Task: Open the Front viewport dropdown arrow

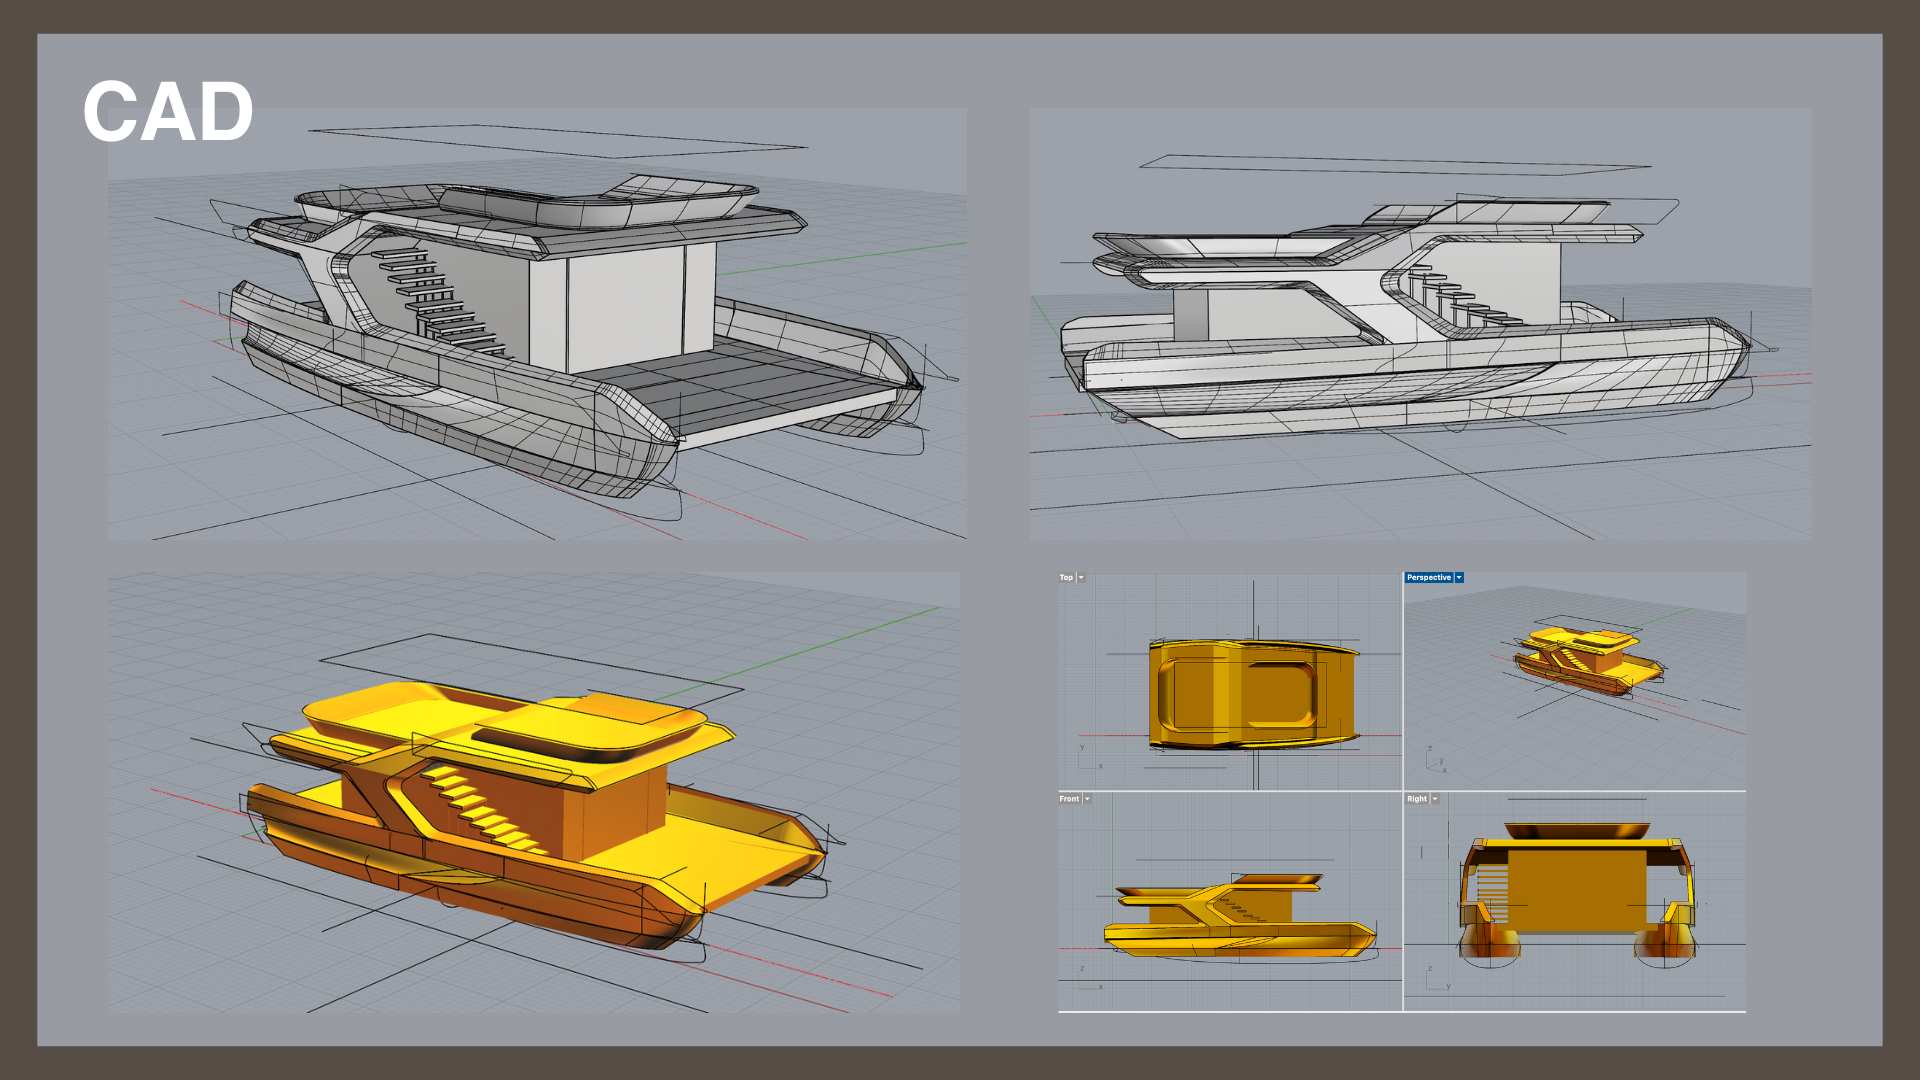Action: pyautogui.click(x=1087, y=799)
